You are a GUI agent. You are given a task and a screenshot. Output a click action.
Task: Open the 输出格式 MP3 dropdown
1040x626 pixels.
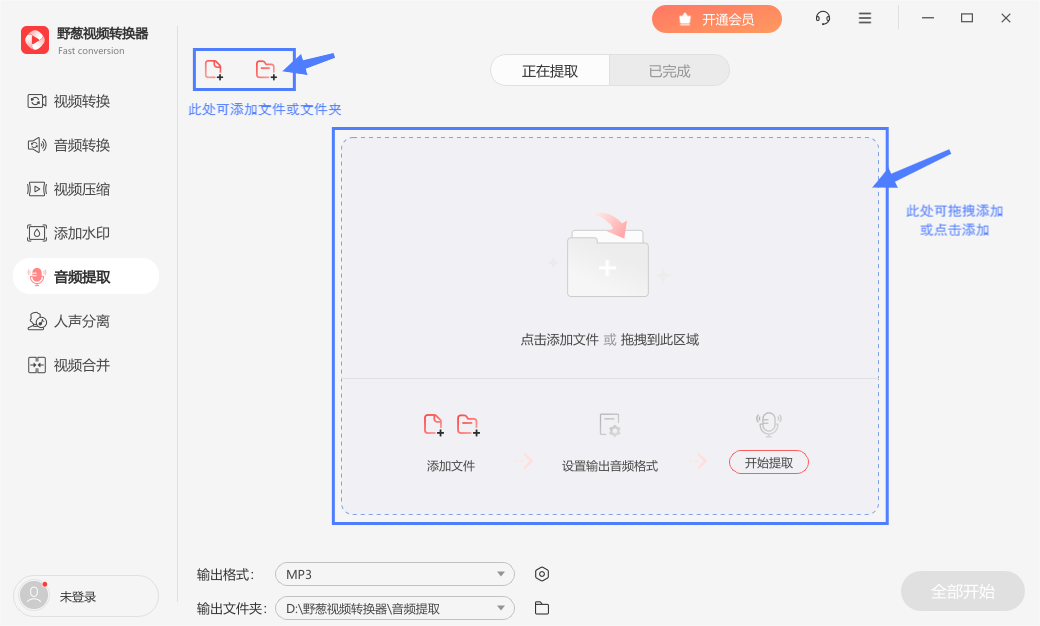[395, 574]
